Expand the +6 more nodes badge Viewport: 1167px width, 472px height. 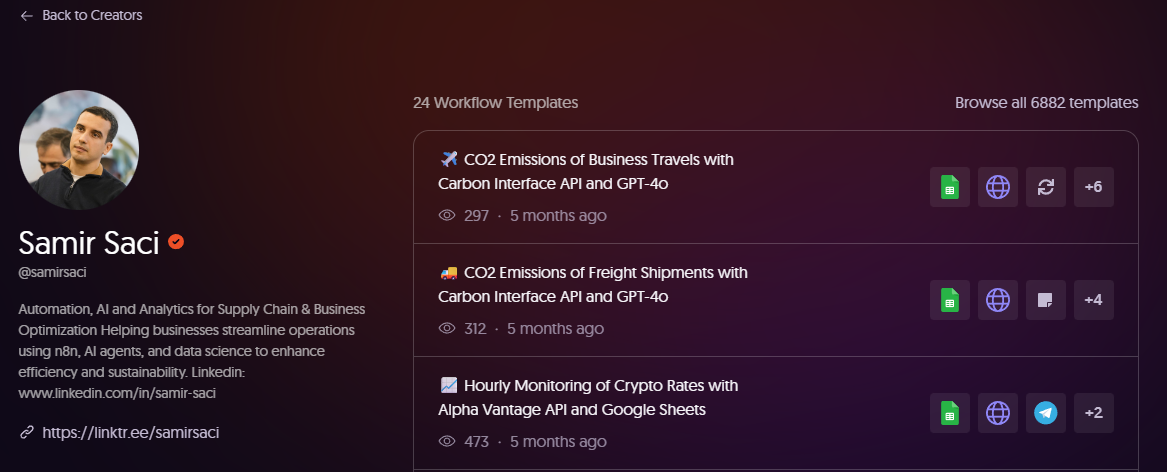tap(1094, 187)
